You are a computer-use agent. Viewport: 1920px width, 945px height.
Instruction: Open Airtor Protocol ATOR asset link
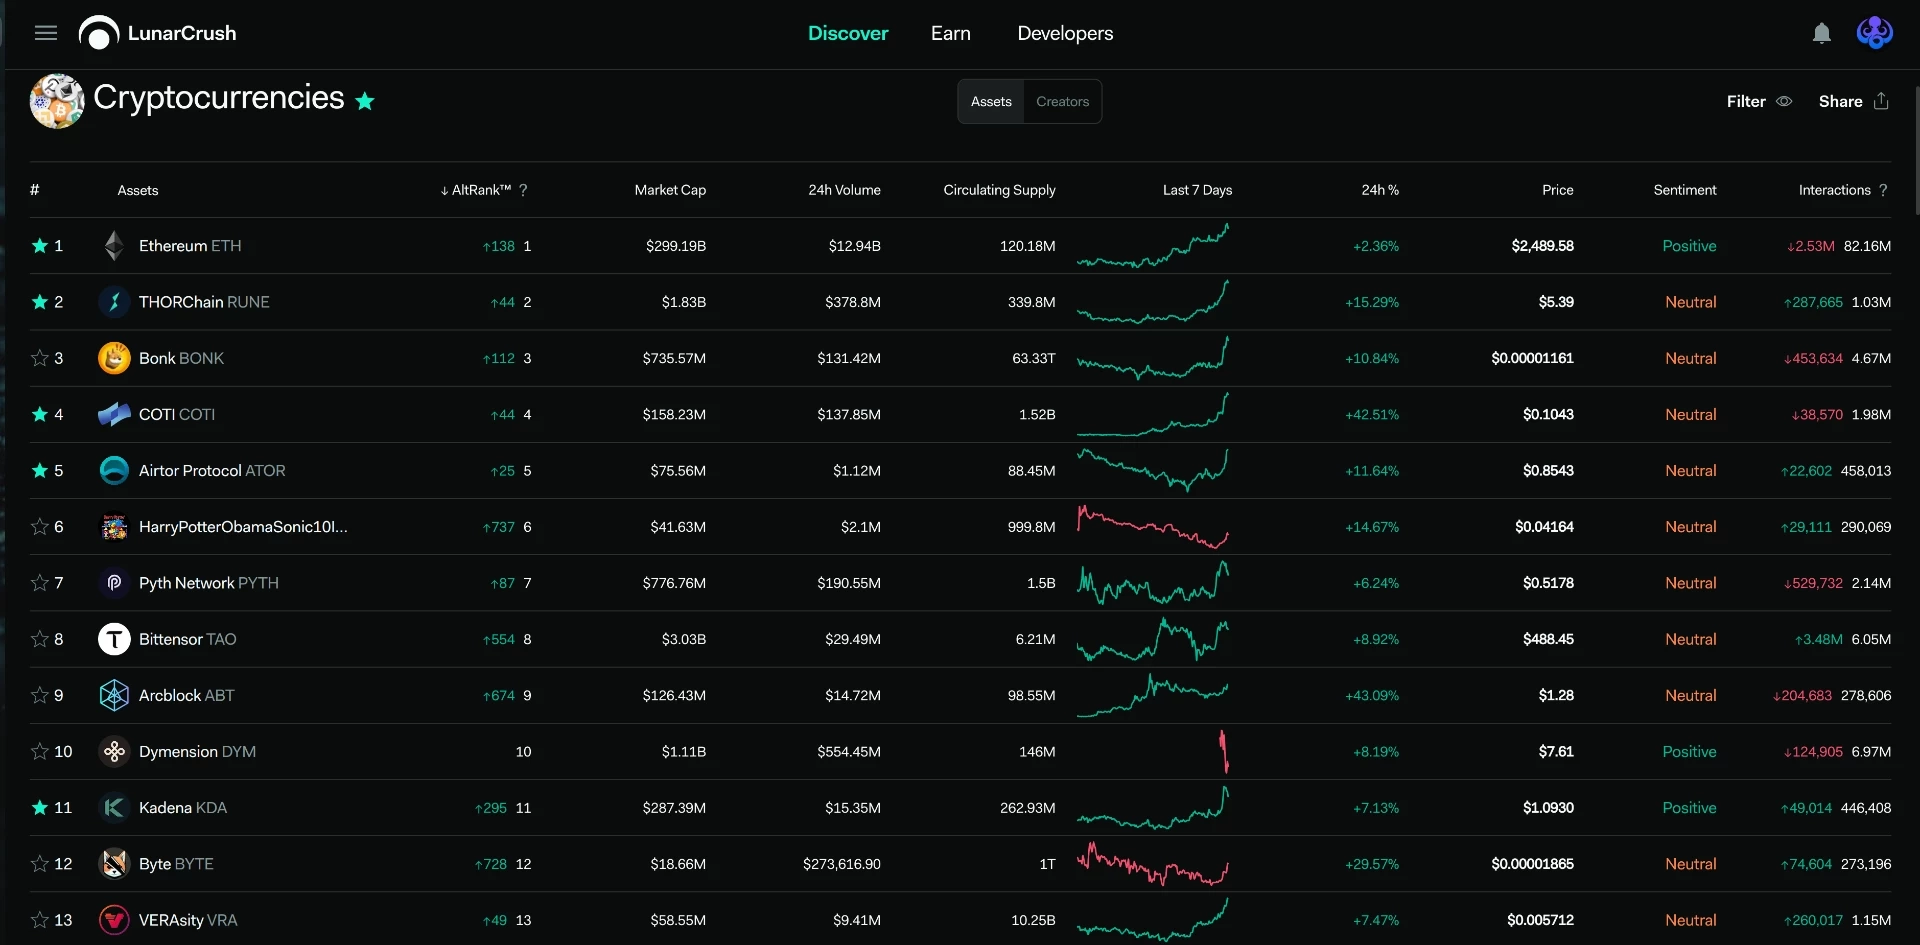tap(212, 470)
